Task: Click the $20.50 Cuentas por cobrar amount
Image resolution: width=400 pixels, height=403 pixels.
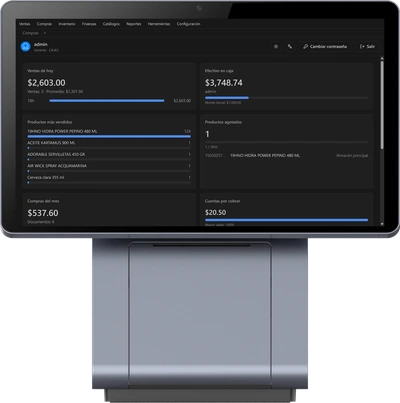Action: click(x=215, y=212)
